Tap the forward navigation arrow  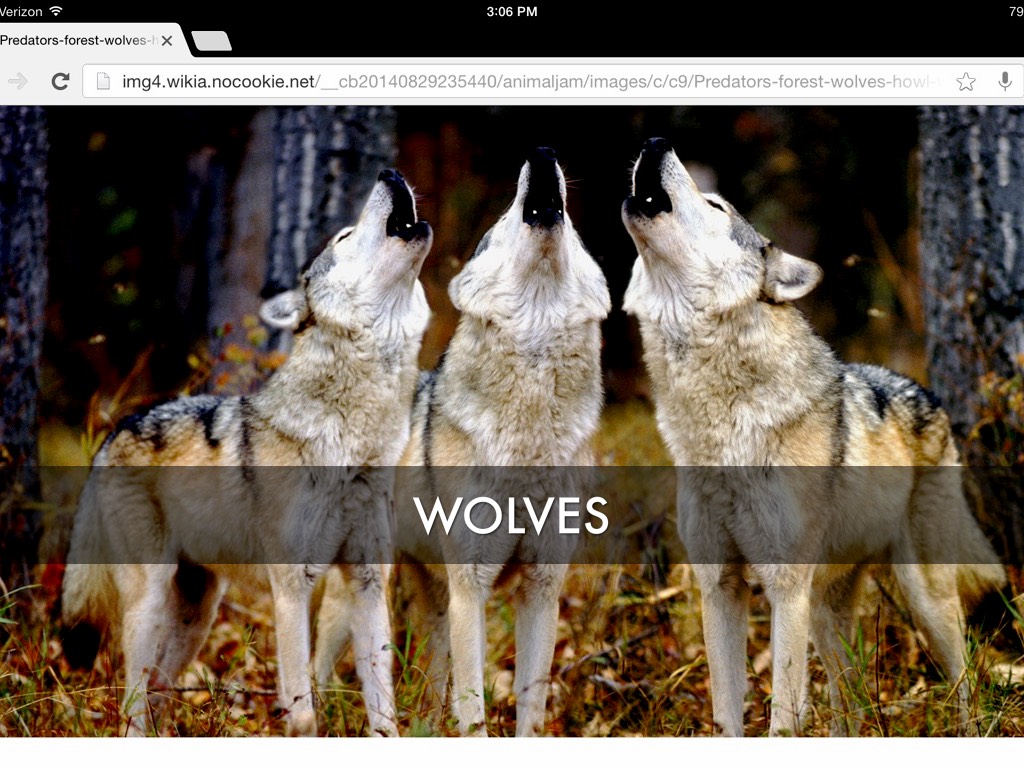coord(17,81)
